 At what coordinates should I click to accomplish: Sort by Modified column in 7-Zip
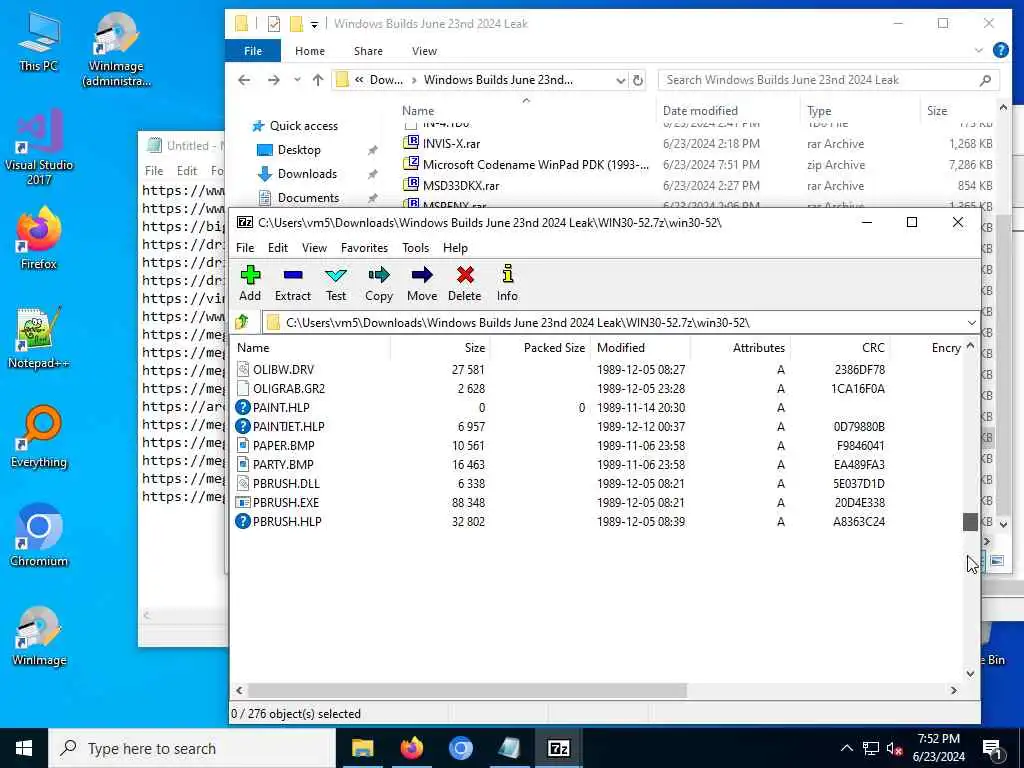click(x=641, y=347)
